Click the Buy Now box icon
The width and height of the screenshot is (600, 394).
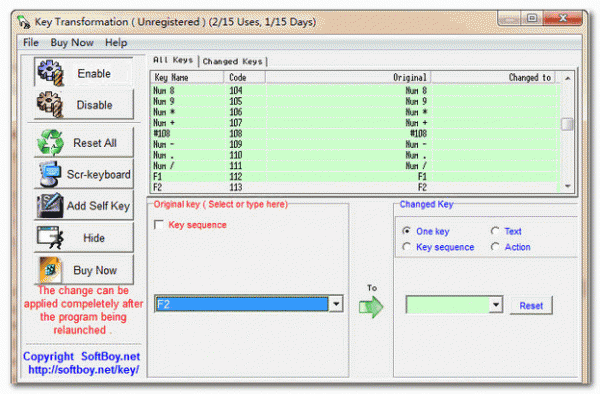[x=50, y=270]
